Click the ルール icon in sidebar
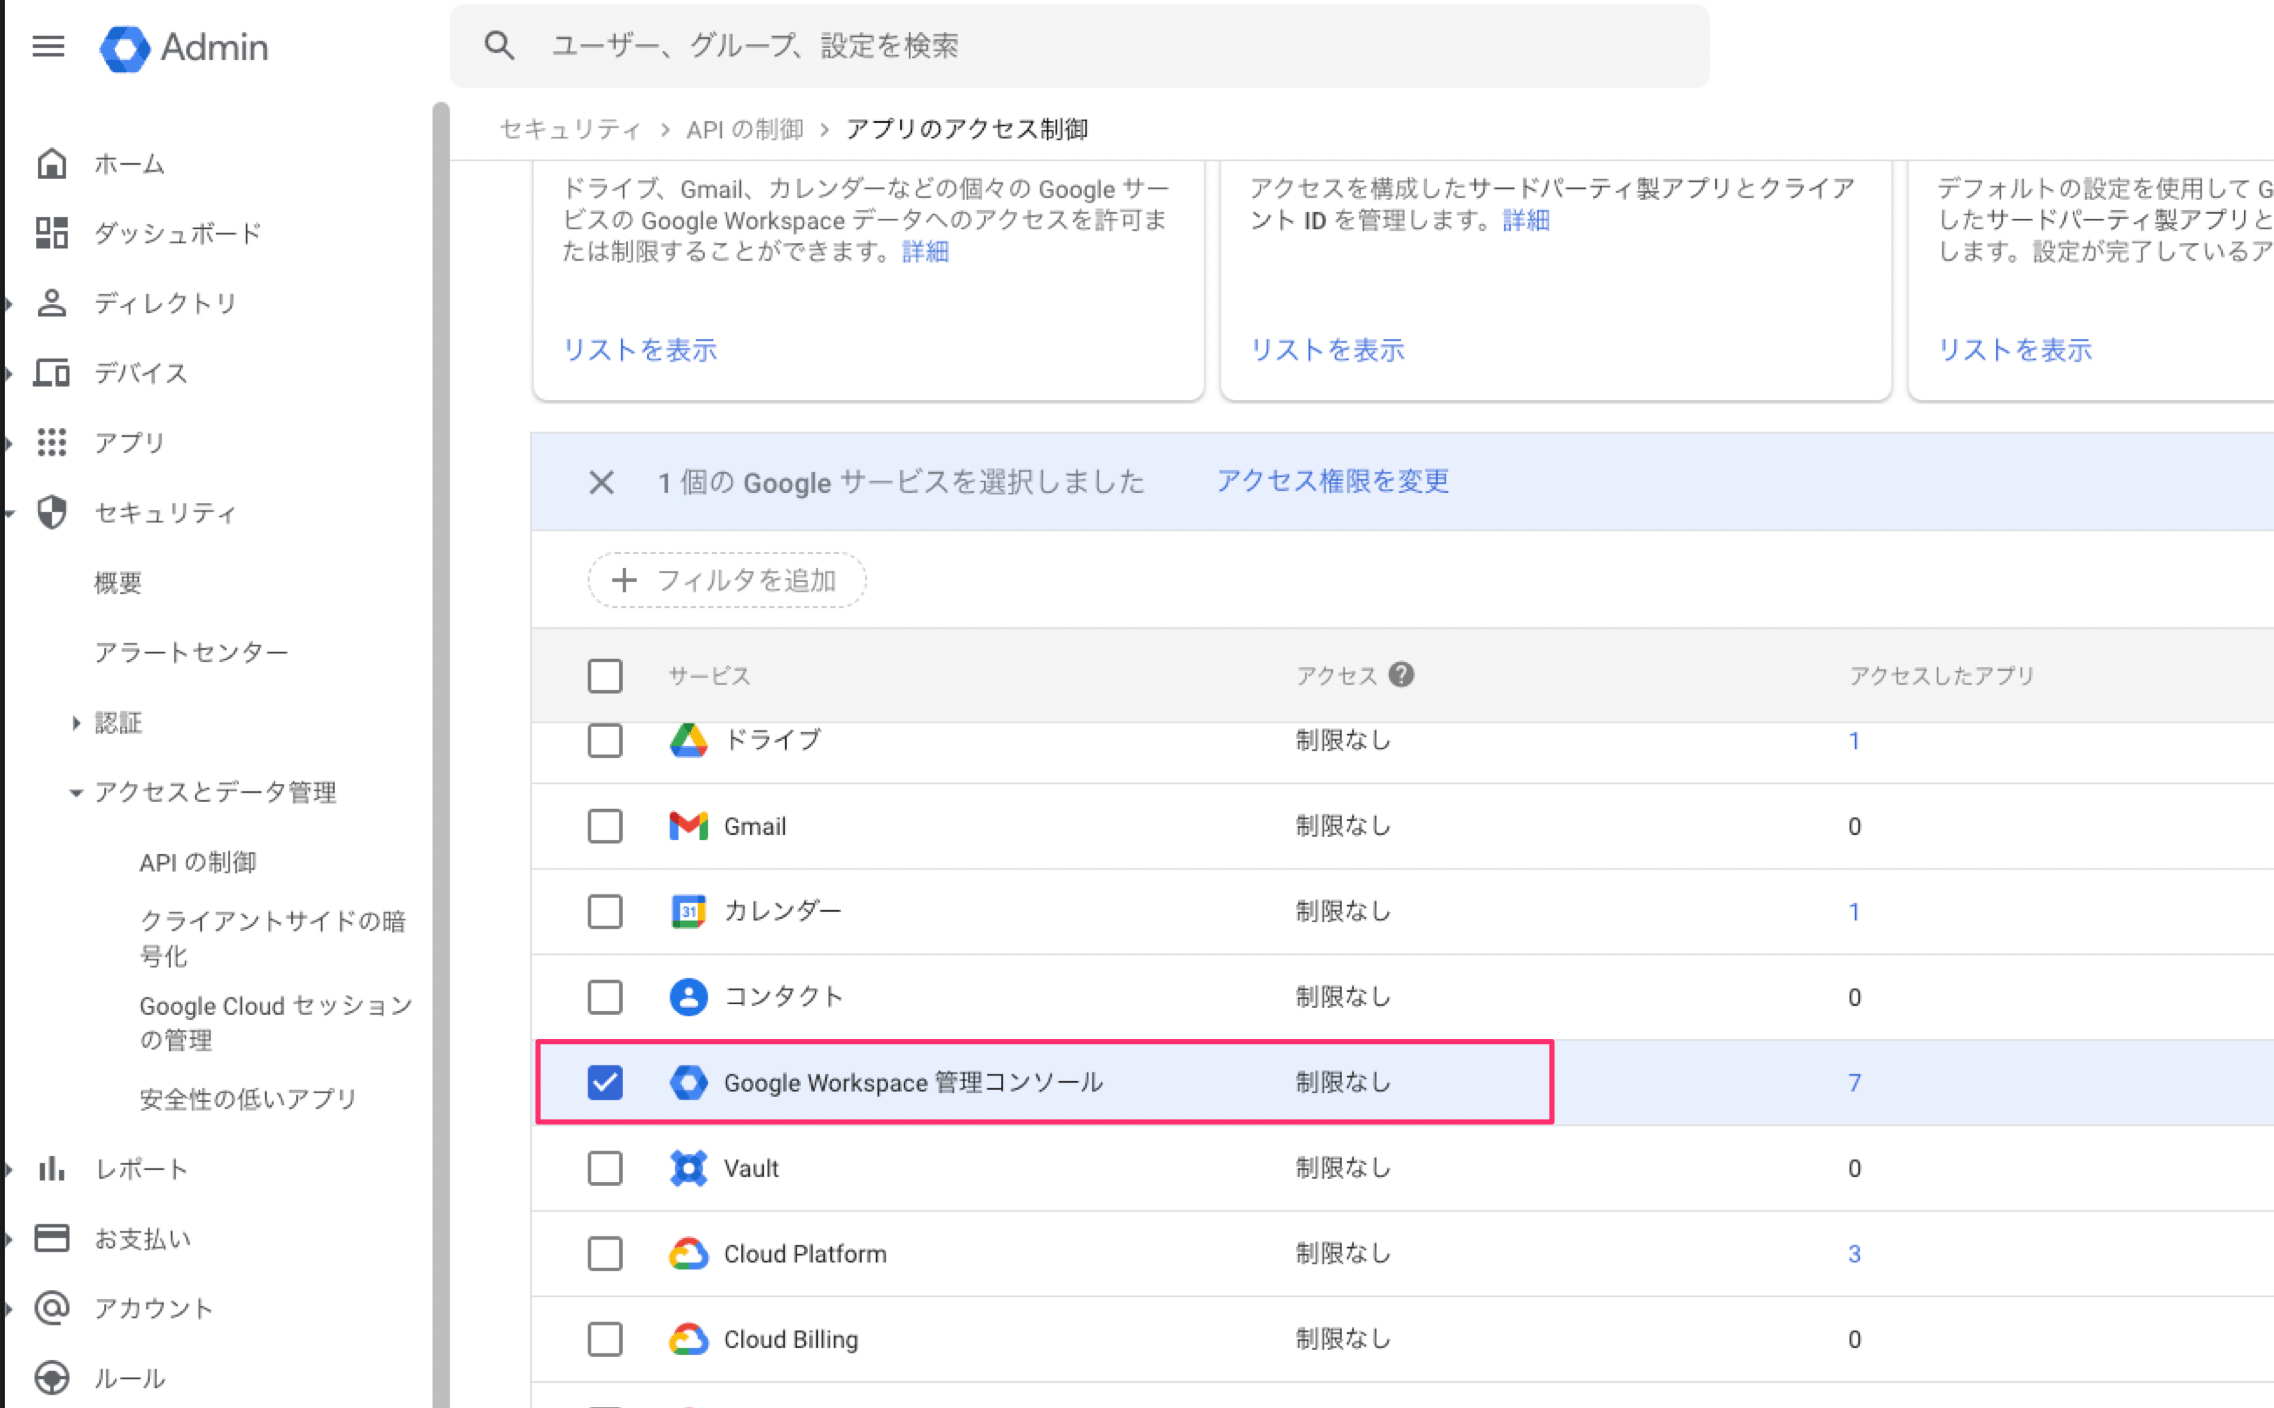This screenshot has height=1408, width=2274. click(52, 1378)
